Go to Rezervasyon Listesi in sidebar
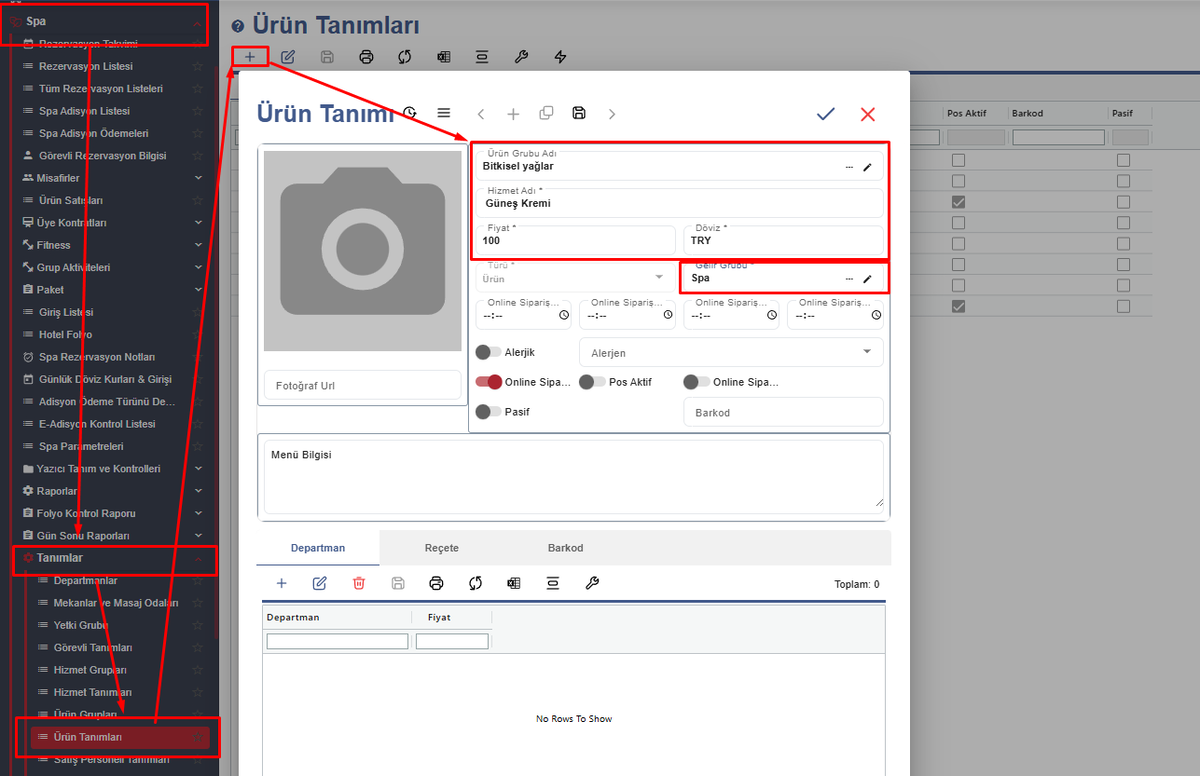The height and width of the screenshot is (776, 1200). click(x=85, y=66)
